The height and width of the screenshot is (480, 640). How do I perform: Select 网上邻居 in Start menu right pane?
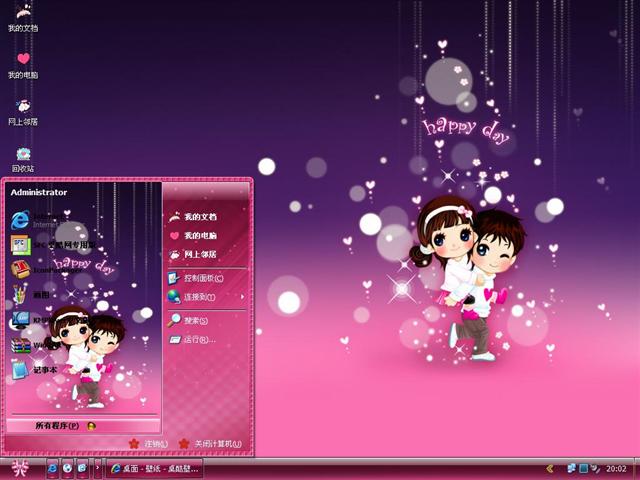point(193,254)
